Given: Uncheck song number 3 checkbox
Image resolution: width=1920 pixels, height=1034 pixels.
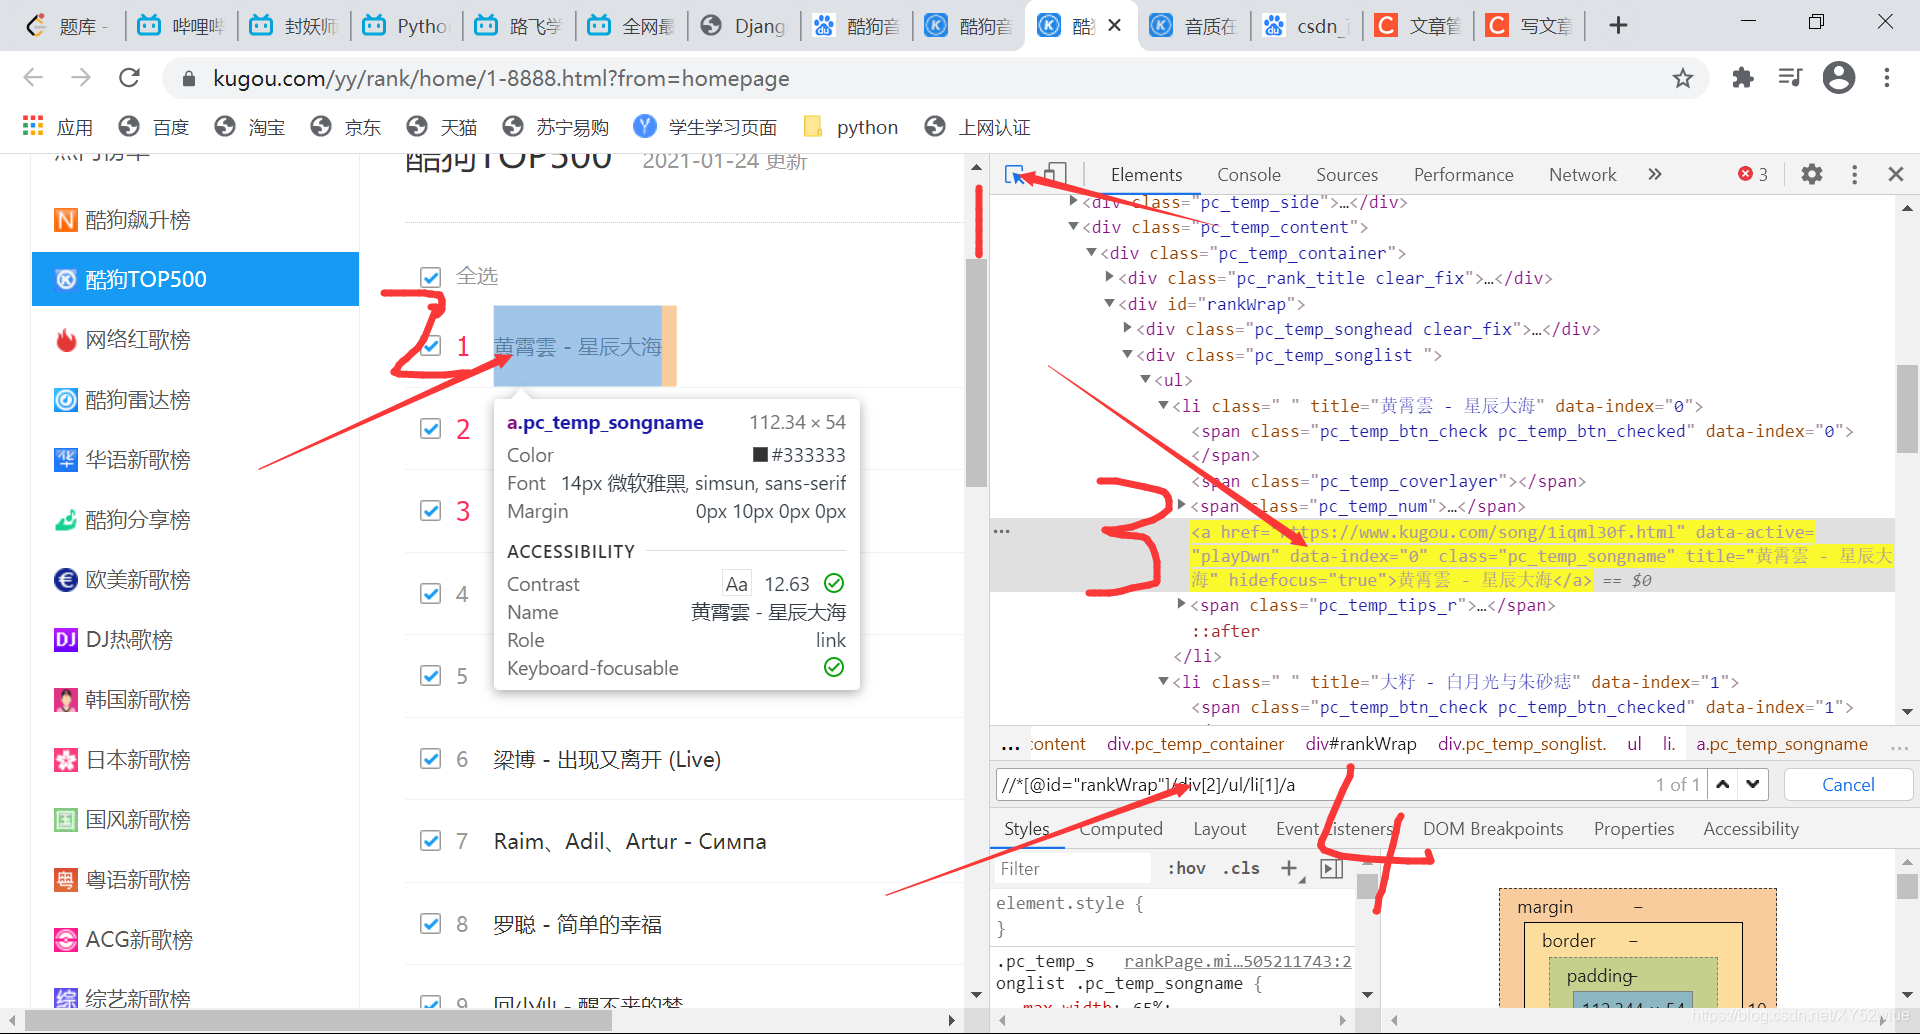Looking at the screenshot, I should point(431,511).
